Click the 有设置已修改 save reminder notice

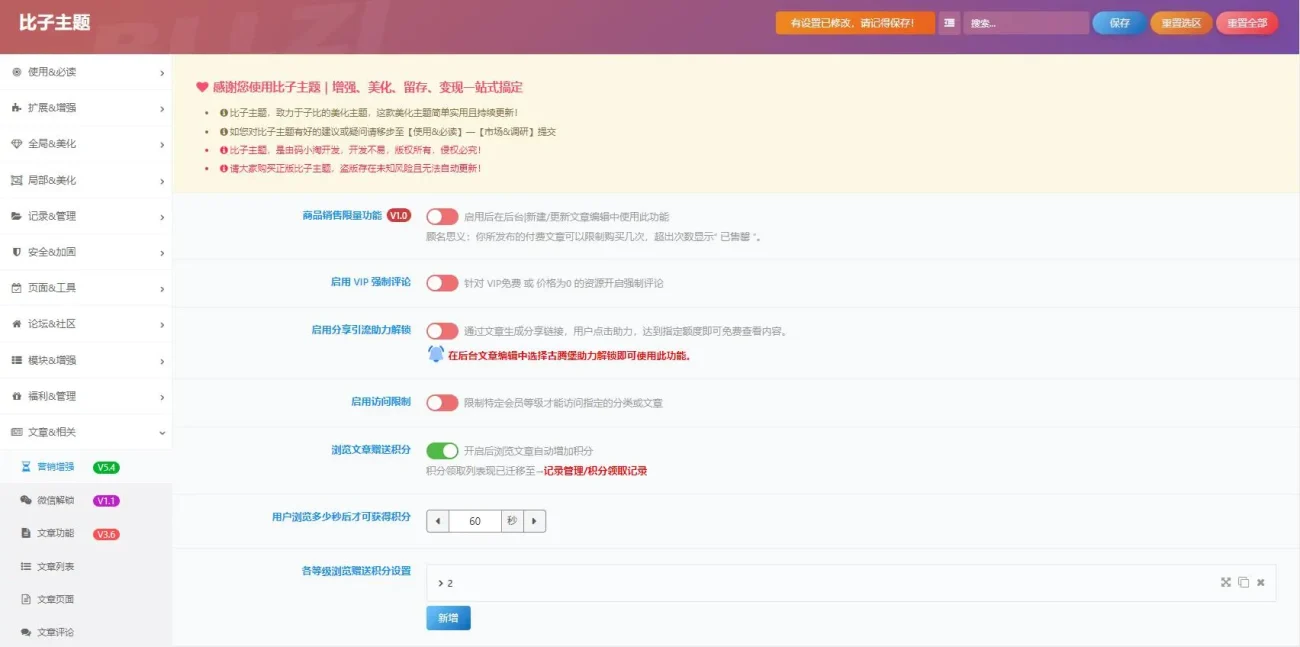coord(855,23)
